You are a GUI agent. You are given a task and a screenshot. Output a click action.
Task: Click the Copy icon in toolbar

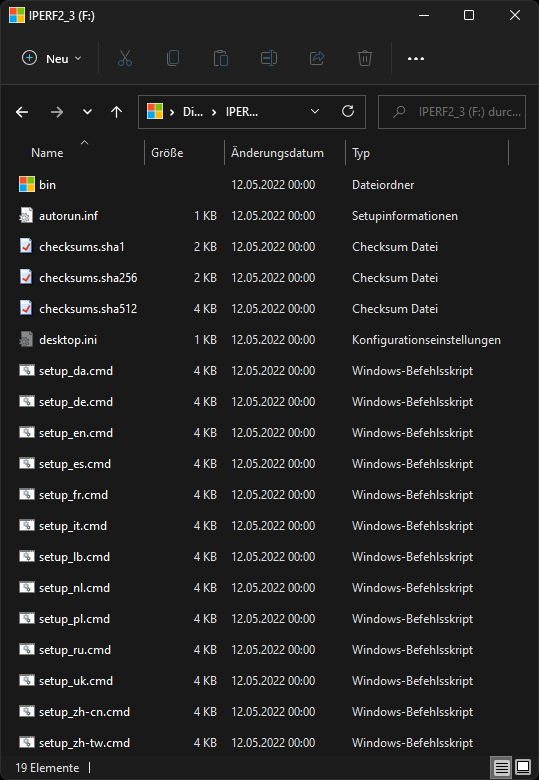pos(173,58)
